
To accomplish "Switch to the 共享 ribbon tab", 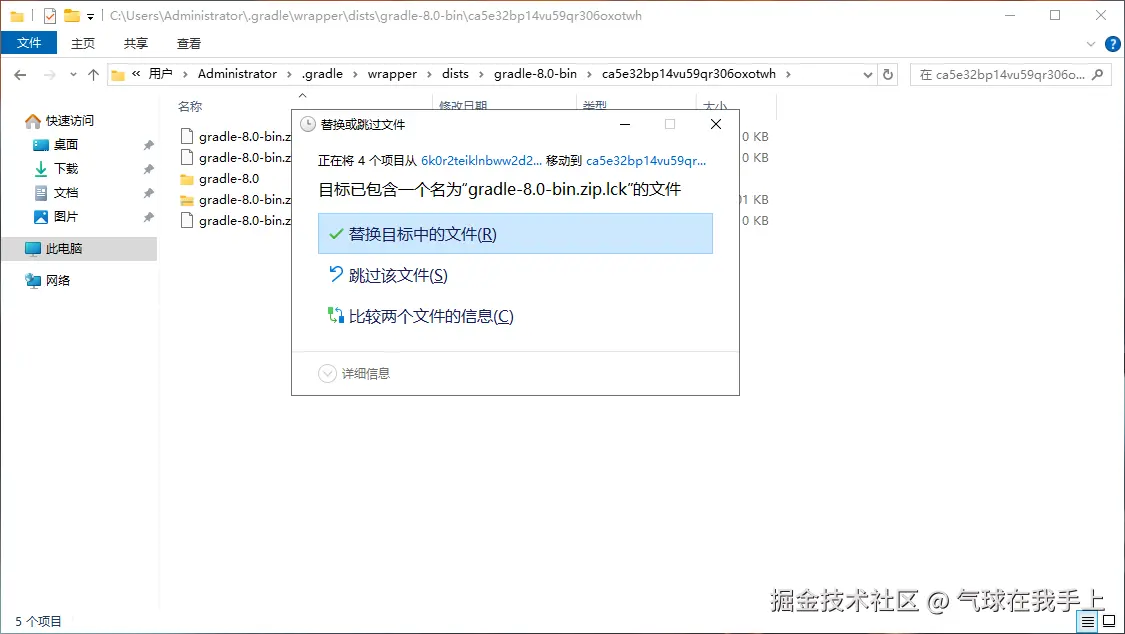I will coord(136,44).
